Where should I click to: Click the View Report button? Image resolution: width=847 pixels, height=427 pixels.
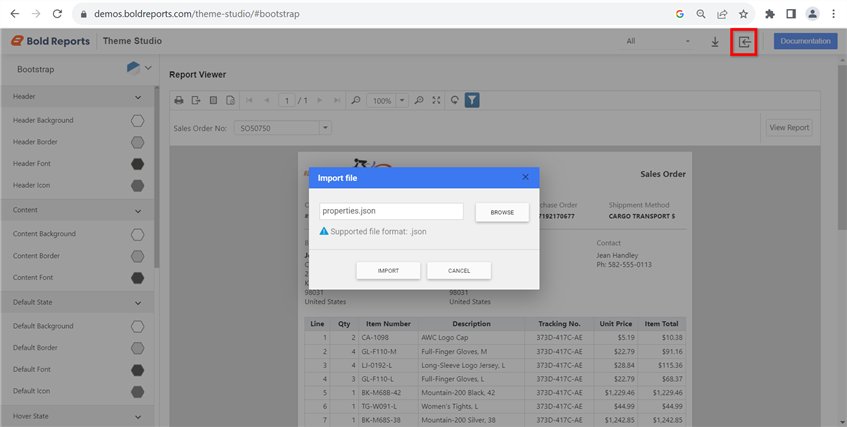[x=789, y=128]
